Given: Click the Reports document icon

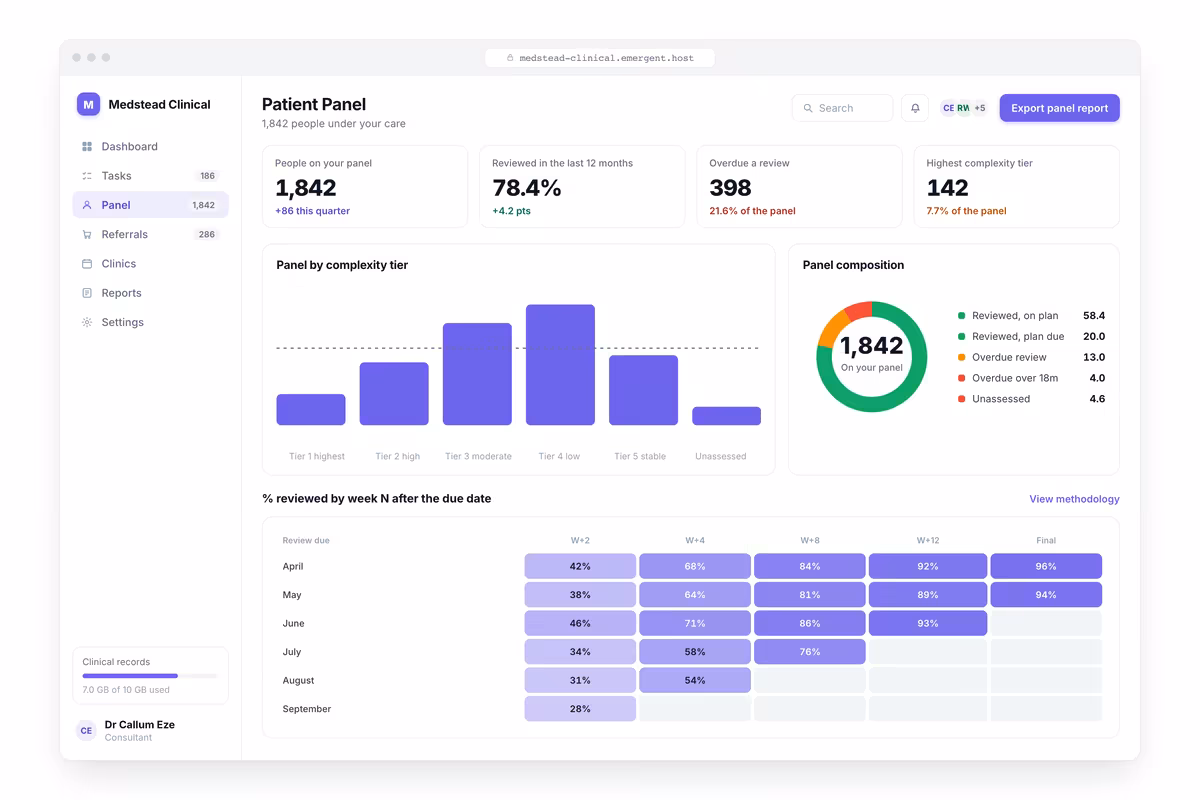Looking at the screenshot, I should pyautogui.click(x=87, y=293).
